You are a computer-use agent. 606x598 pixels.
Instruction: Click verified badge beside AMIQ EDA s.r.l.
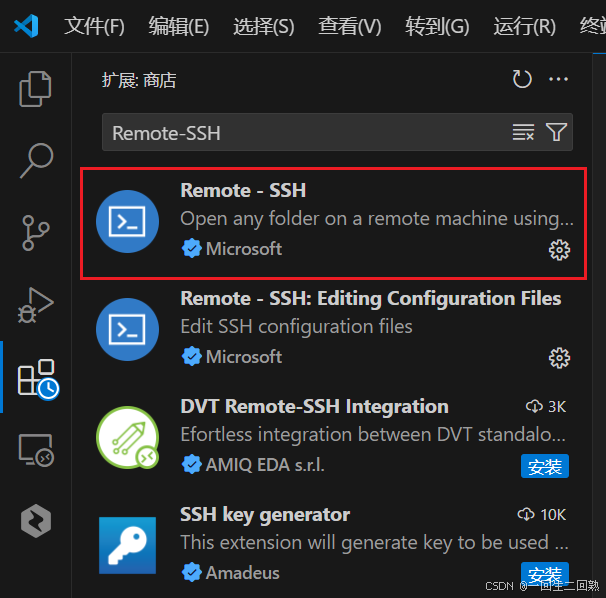coord(191,464)
